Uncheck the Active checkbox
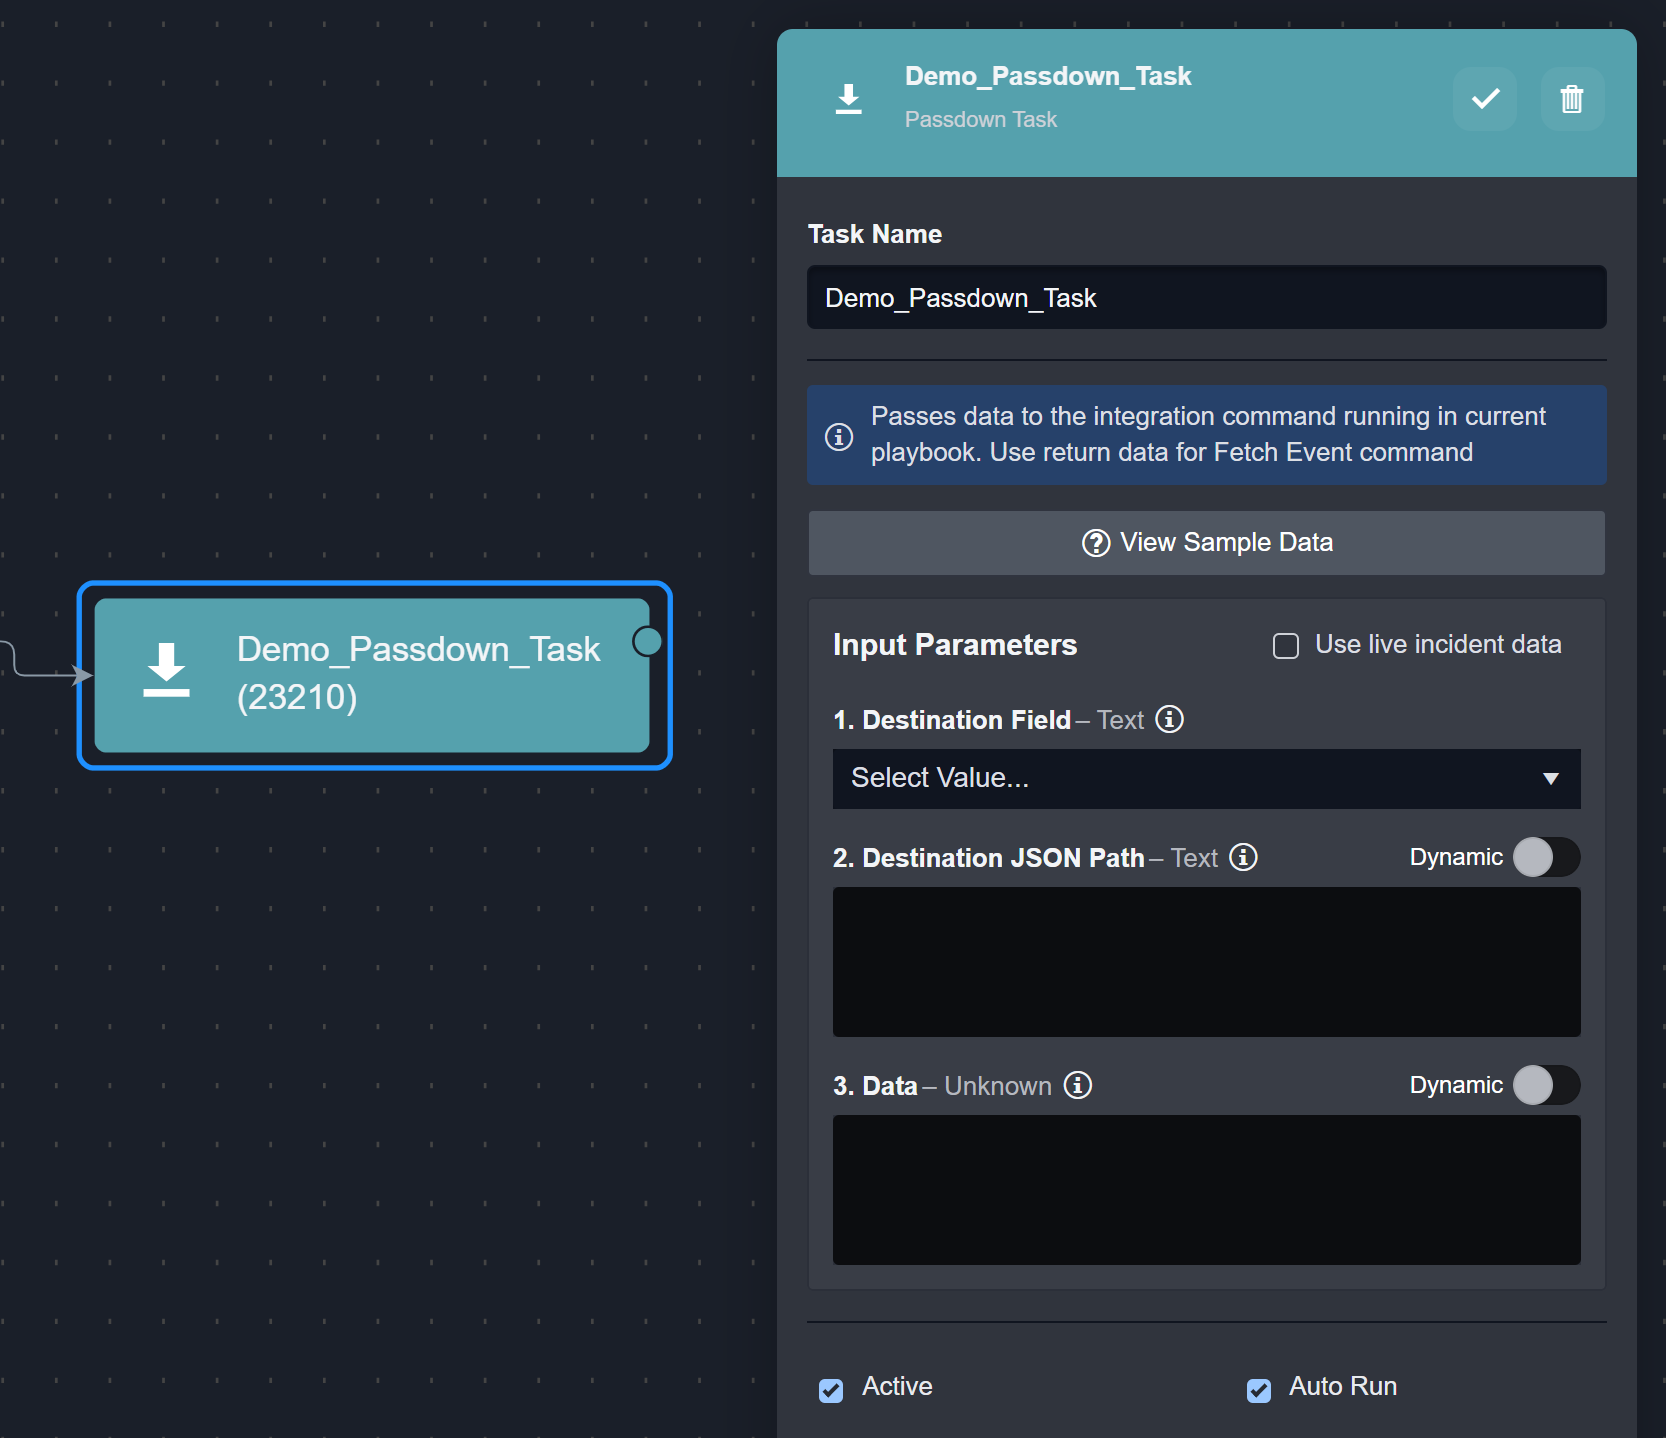 point(831,1390)
